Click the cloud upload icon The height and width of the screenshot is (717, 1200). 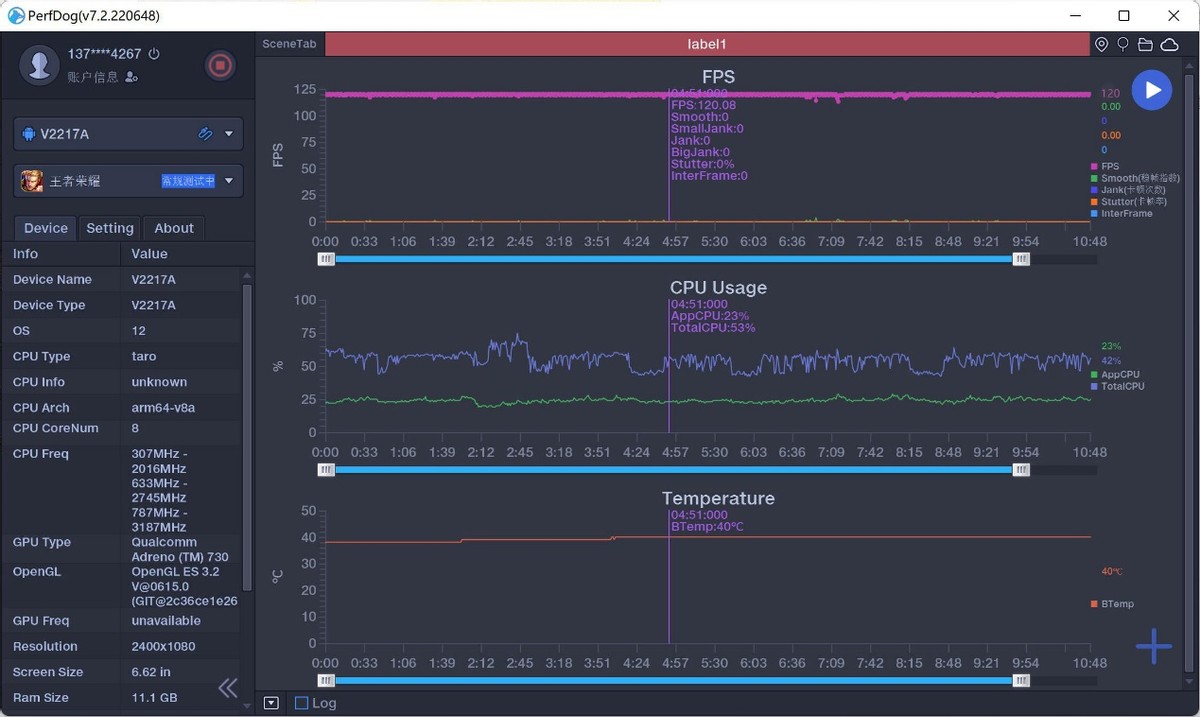[1168, 45]
